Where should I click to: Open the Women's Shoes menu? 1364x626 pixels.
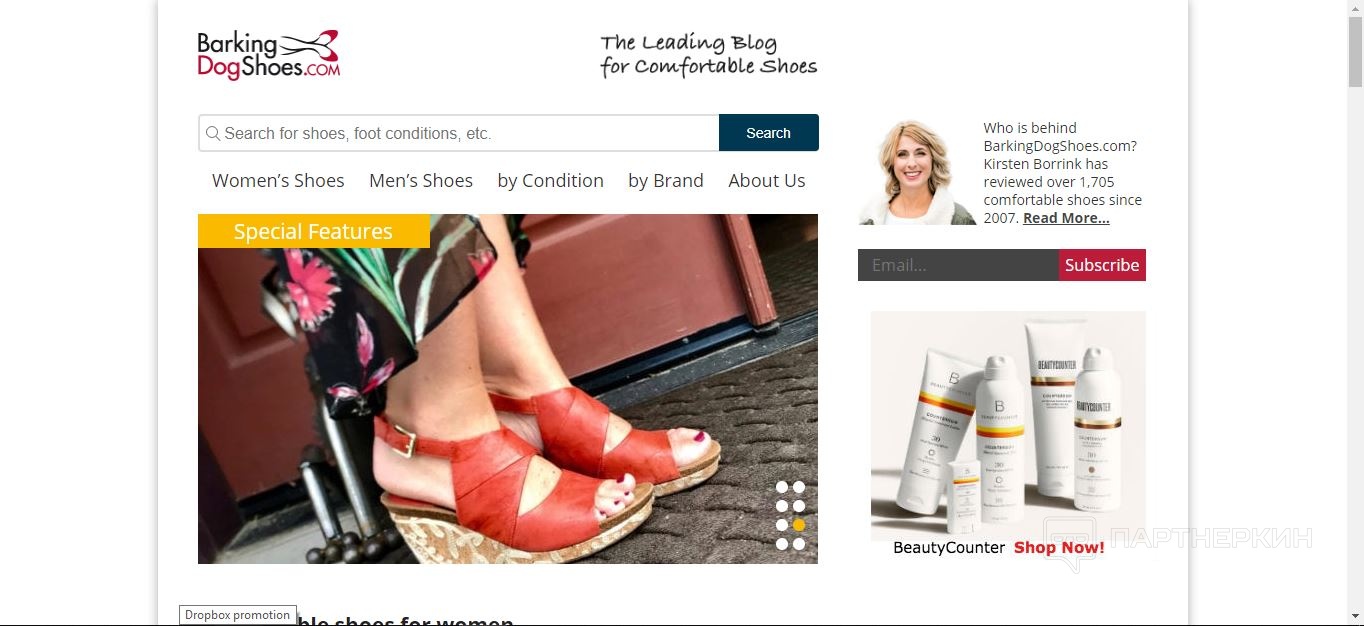pyautogui.click(x=278, y=181)
